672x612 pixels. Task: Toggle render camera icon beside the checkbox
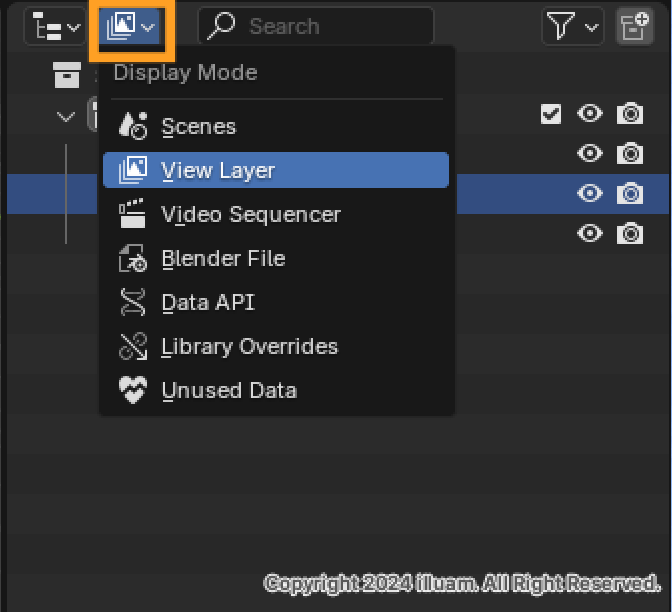pyautogui.click(x=630, y=114)
